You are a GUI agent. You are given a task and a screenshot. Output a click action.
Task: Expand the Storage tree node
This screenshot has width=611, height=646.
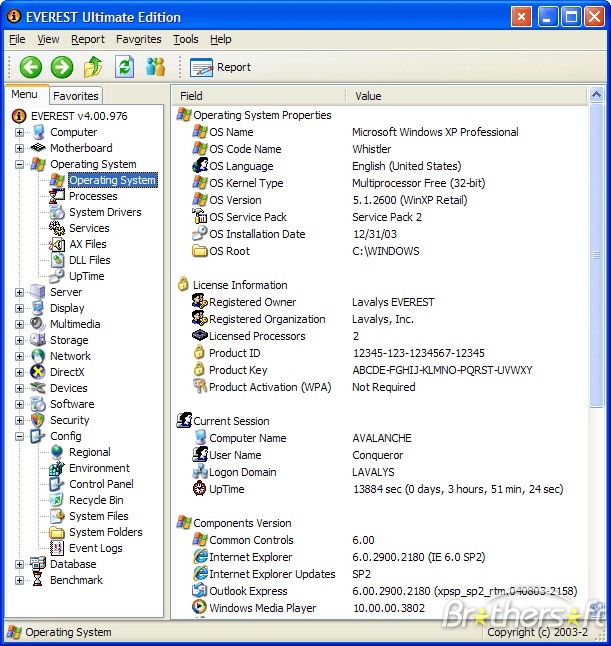[x=19, y=340]
